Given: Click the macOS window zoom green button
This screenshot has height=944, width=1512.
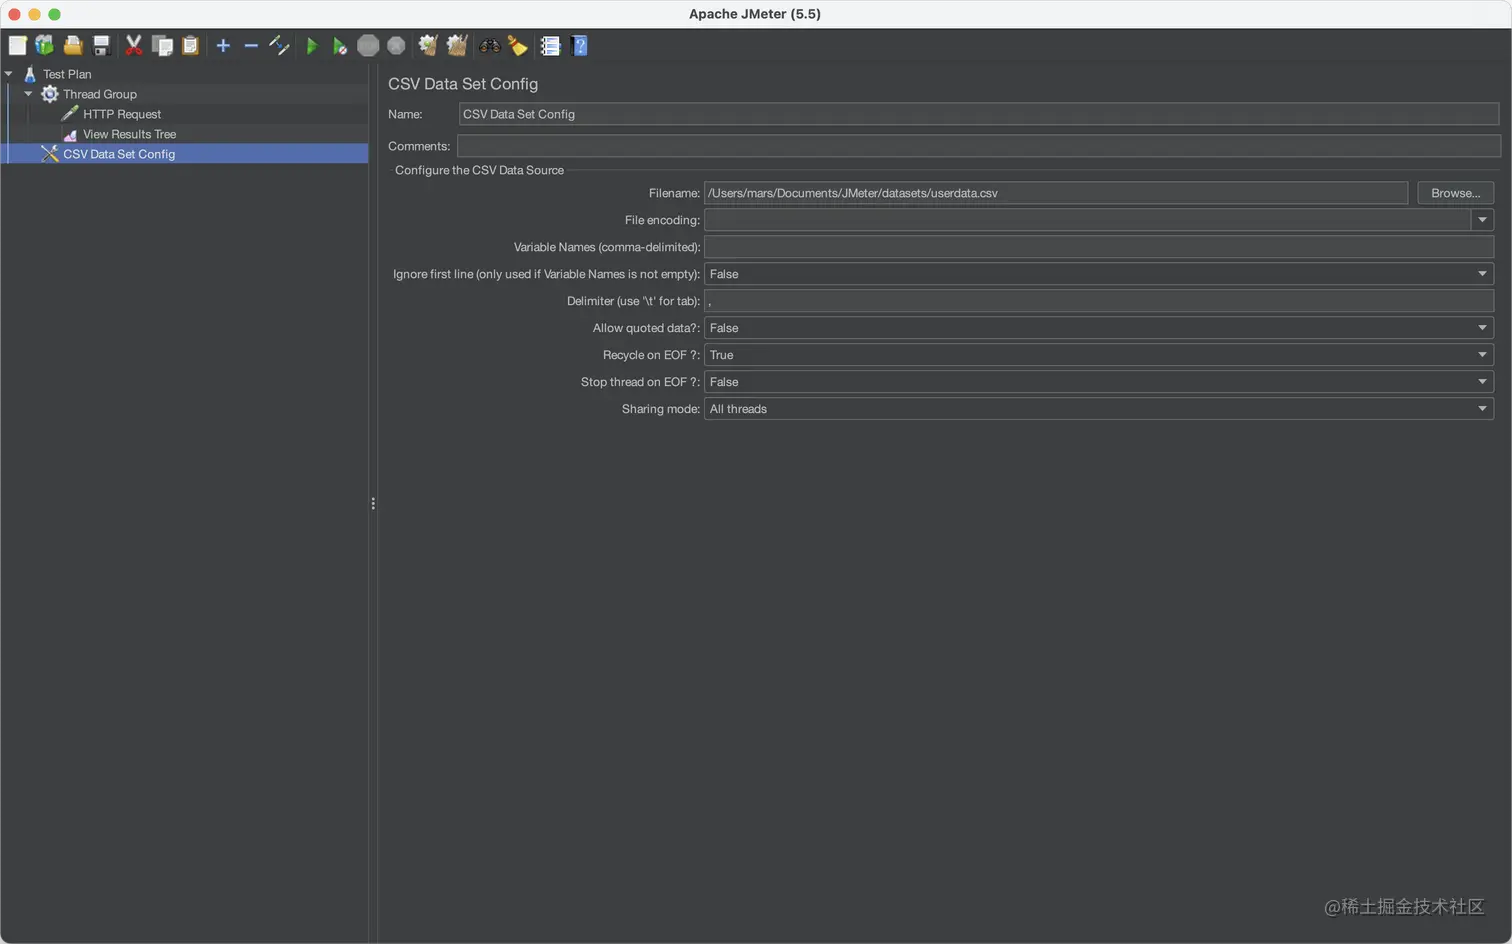Looking at the screenshot, I should (54, 14).
